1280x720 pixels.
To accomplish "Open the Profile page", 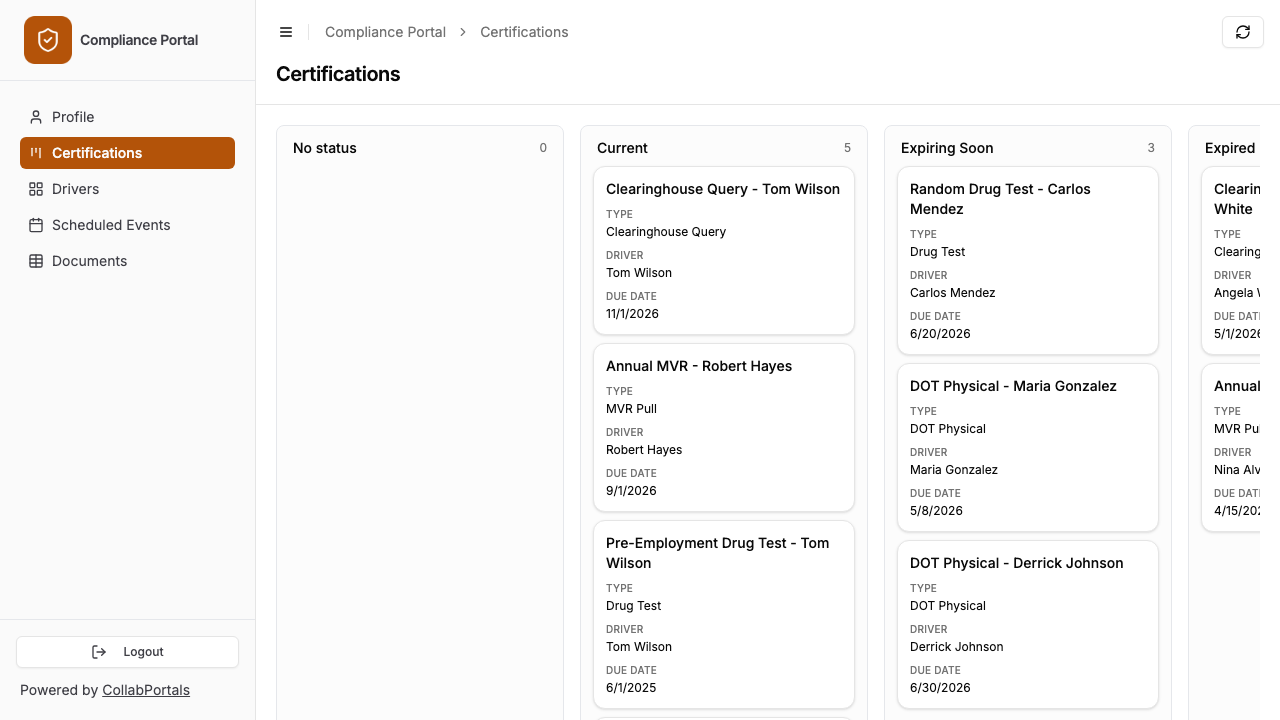I will tap(127, 117).
